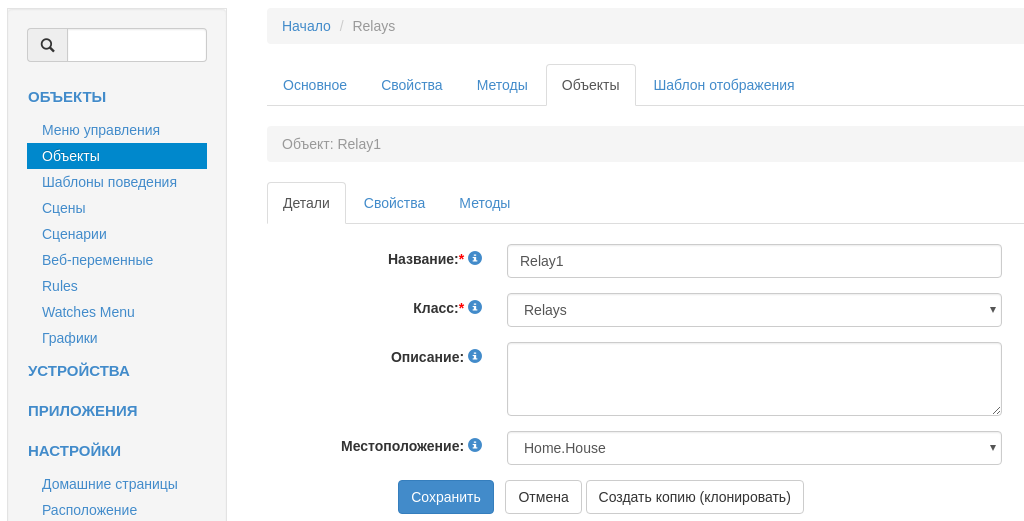Open Сценарии in the sidebar

pos(74,234)
